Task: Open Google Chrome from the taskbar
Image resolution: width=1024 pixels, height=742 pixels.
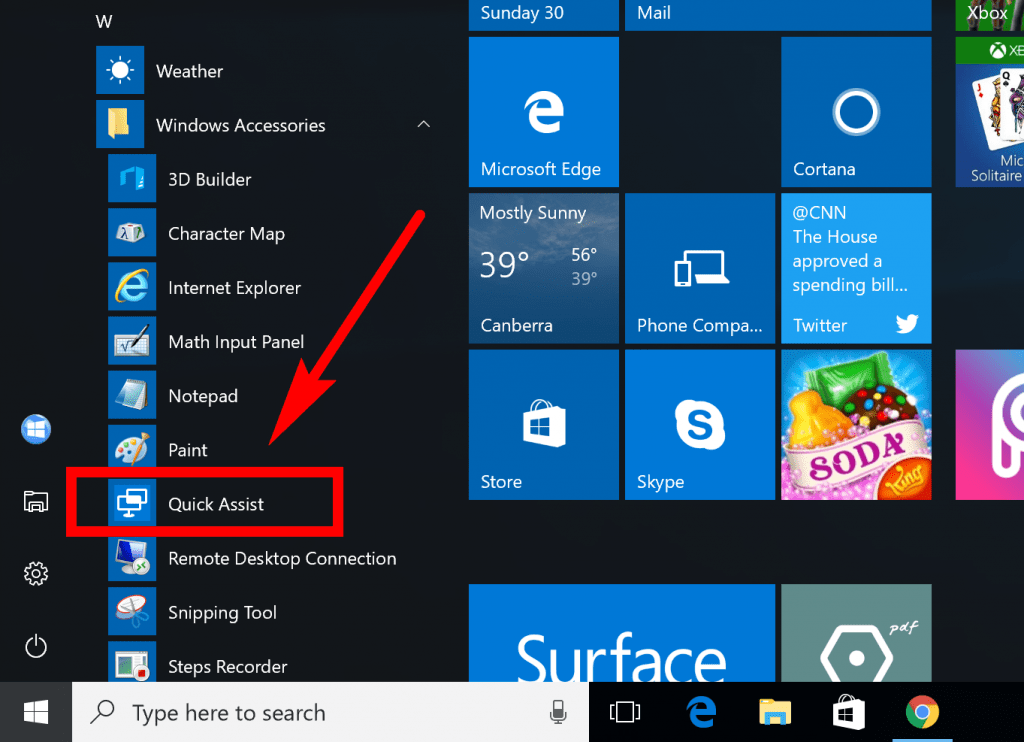Action: coord(921,712)
